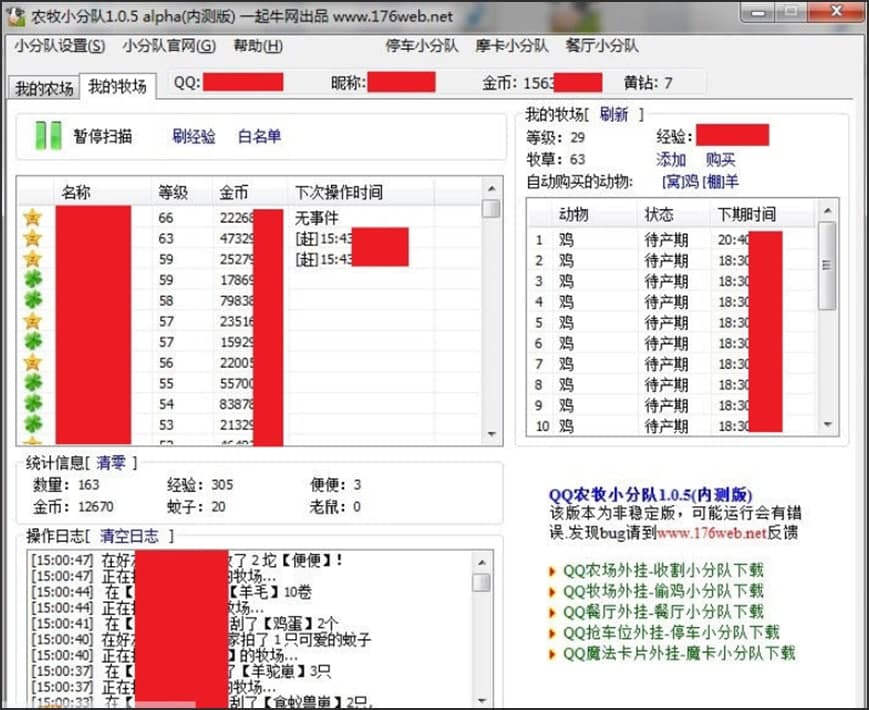
Task: Click the [棚]羊 auto-buy animal link
Action: coord(720,181)
